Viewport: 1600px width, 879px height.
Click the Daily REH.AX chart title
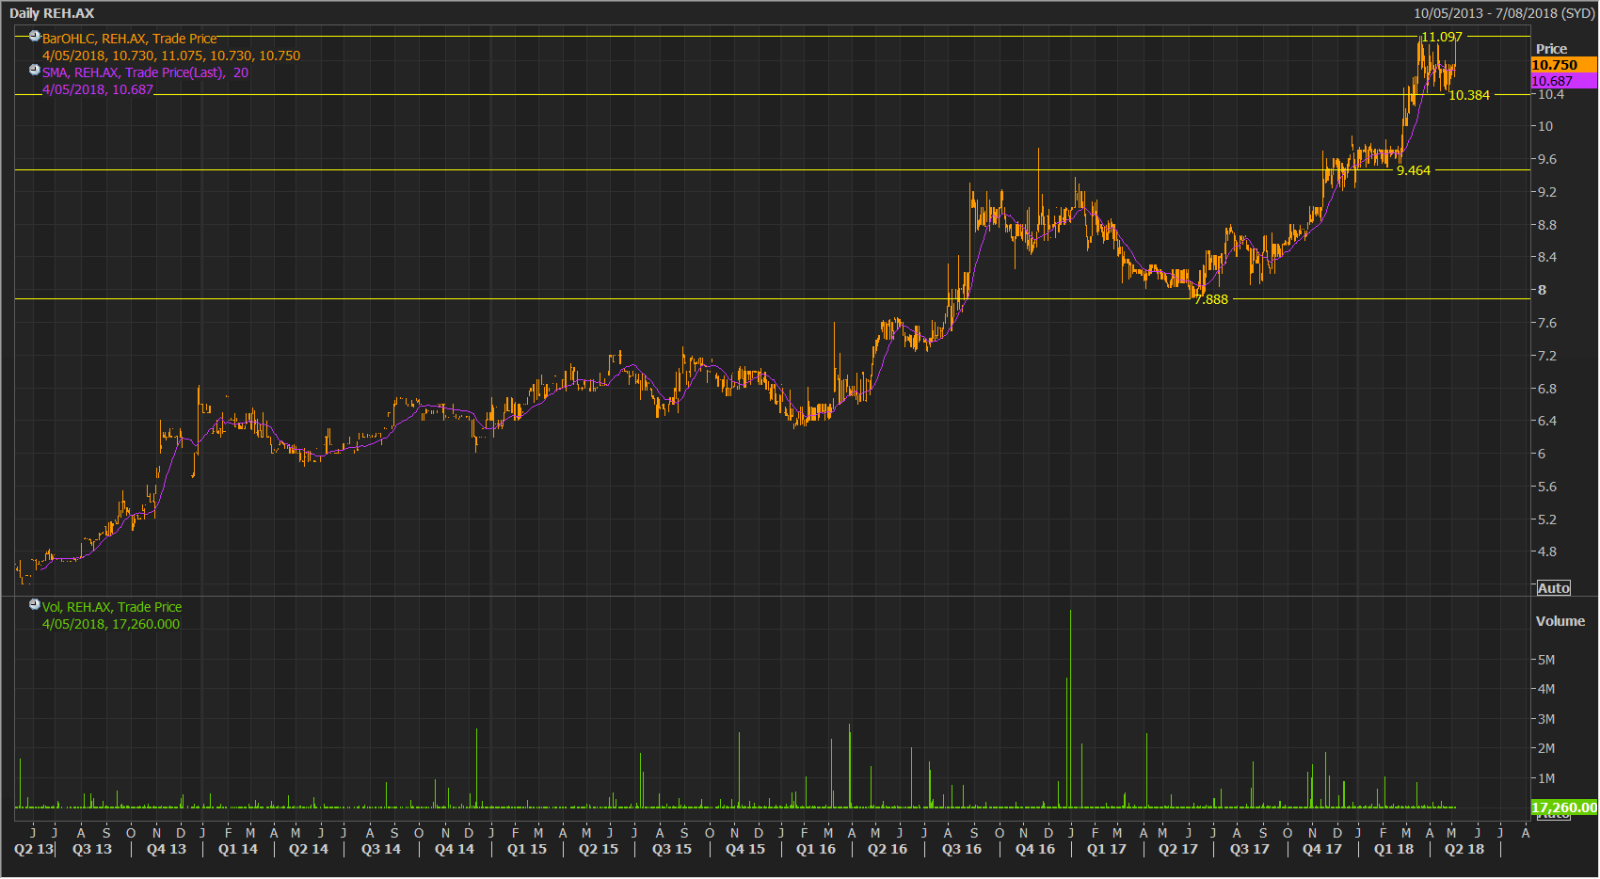pyautogui.click(x=52, y=13)
